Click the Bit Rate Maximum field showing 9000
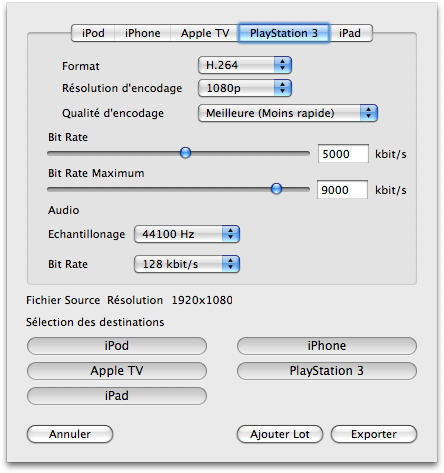444x473 pixels. 342,190
